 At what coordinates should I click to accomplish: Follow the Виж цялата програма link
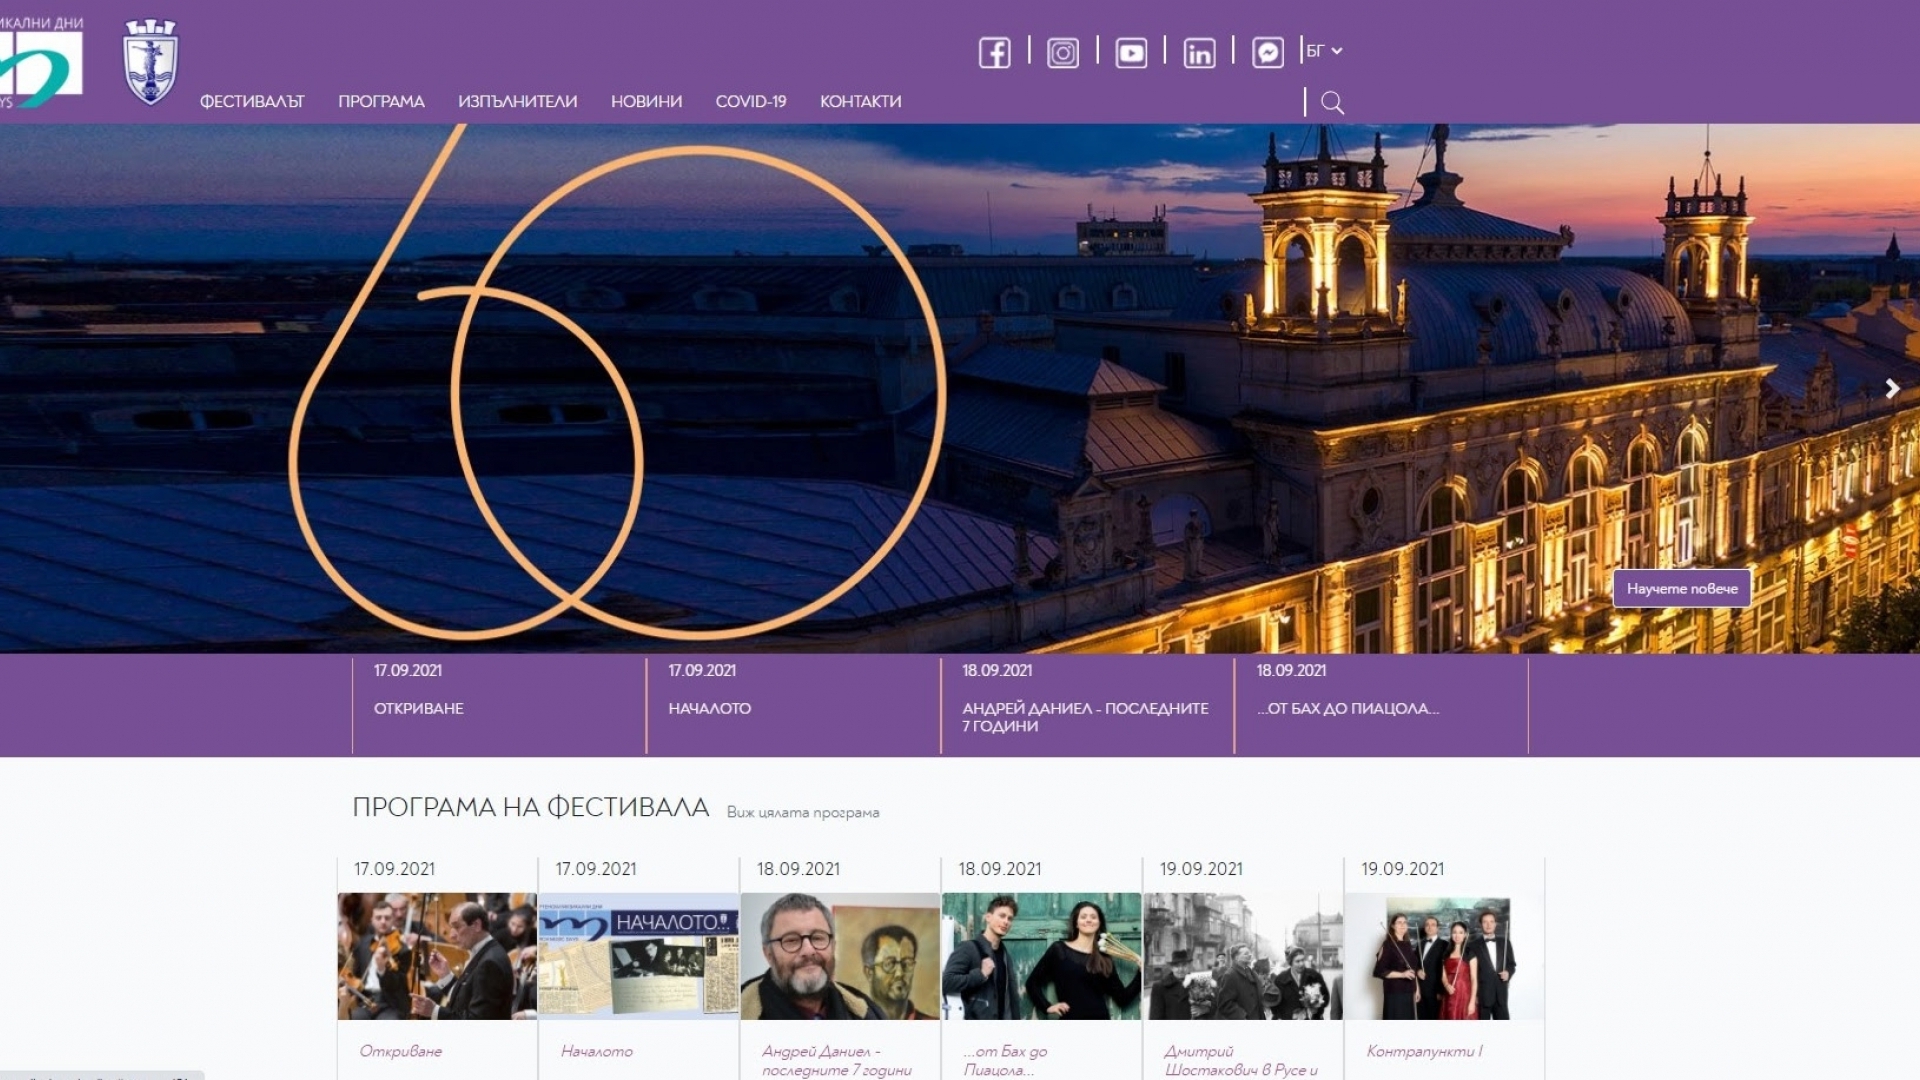(803, 812)
